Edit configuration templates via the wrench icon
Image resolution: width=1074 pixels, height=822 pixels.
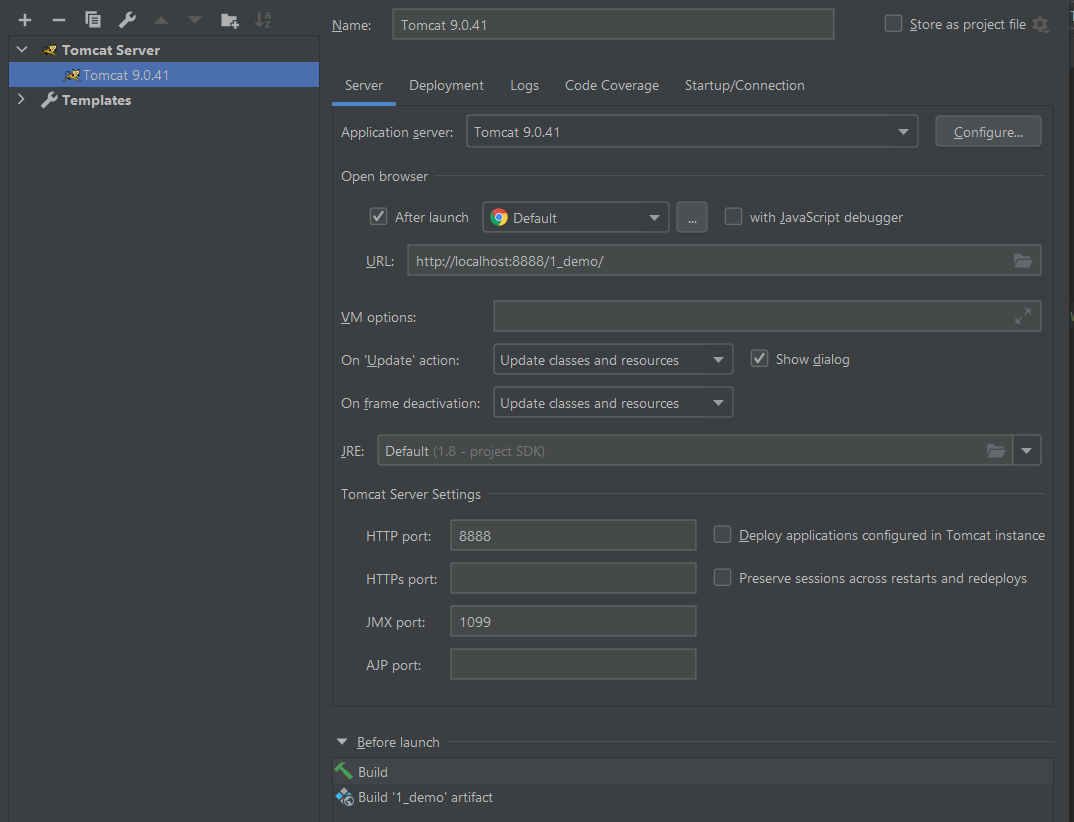(126, 19)
